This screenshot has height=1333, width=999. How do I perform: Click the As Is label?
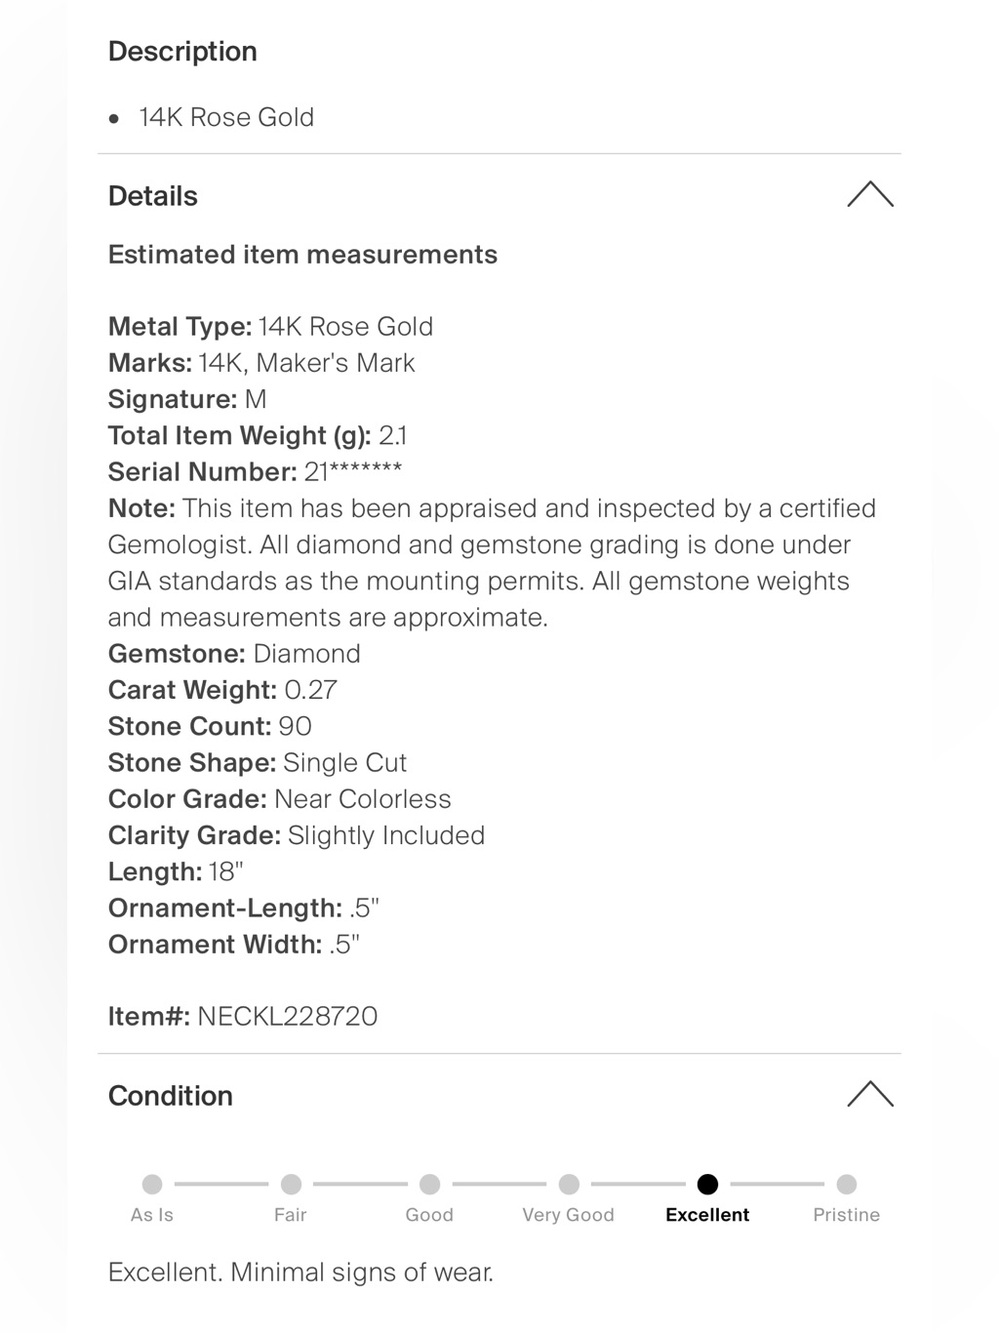[x=152, y=1215]
